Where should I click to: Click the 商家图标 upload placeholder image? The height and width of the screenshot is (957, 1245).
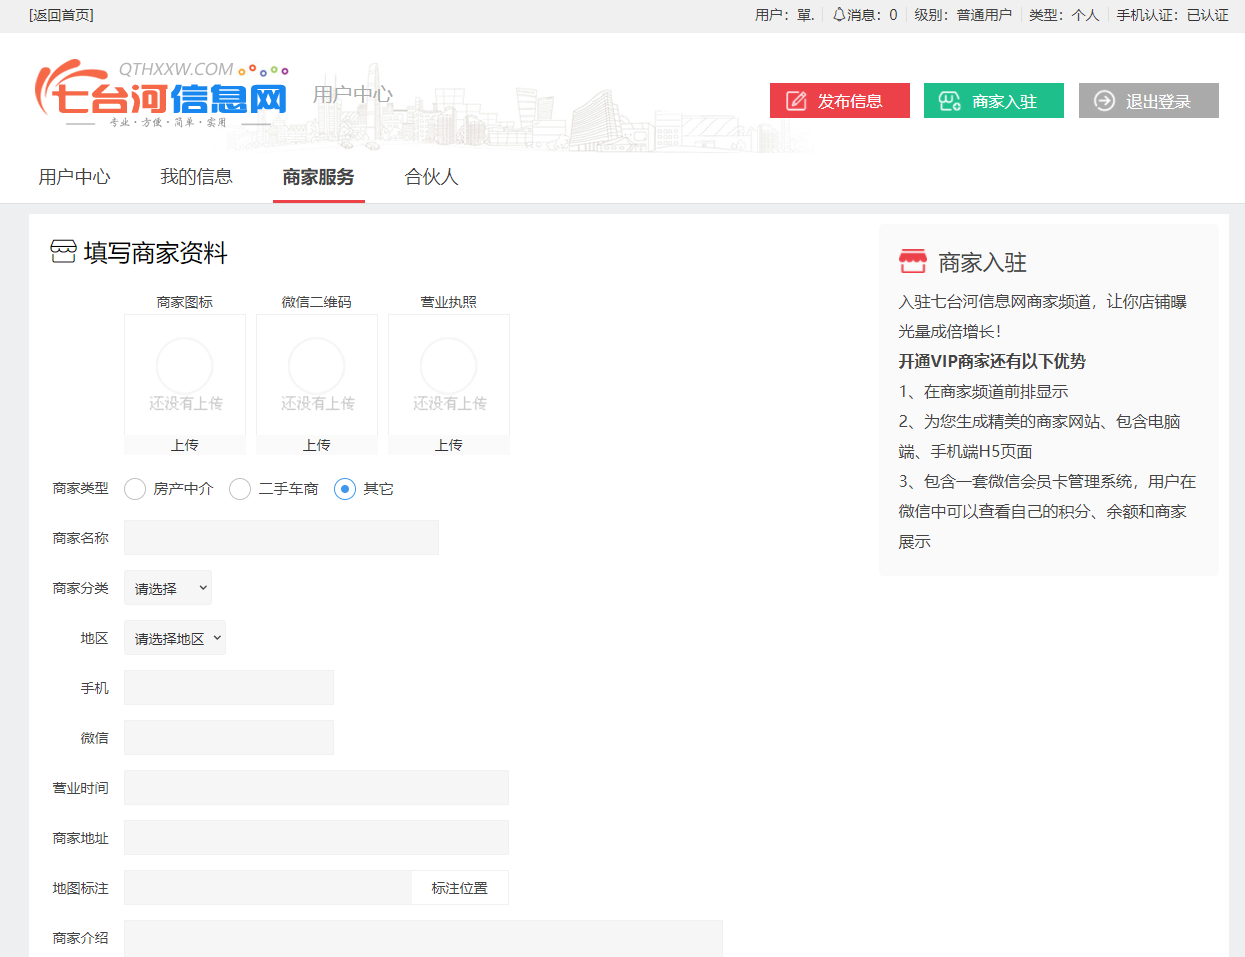(185, 374)
